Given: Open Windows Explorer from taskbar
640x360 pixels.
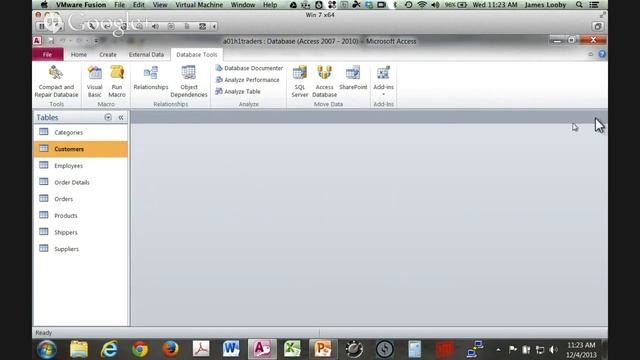Looking at the screenshot, I should click(x=79, y=349).
